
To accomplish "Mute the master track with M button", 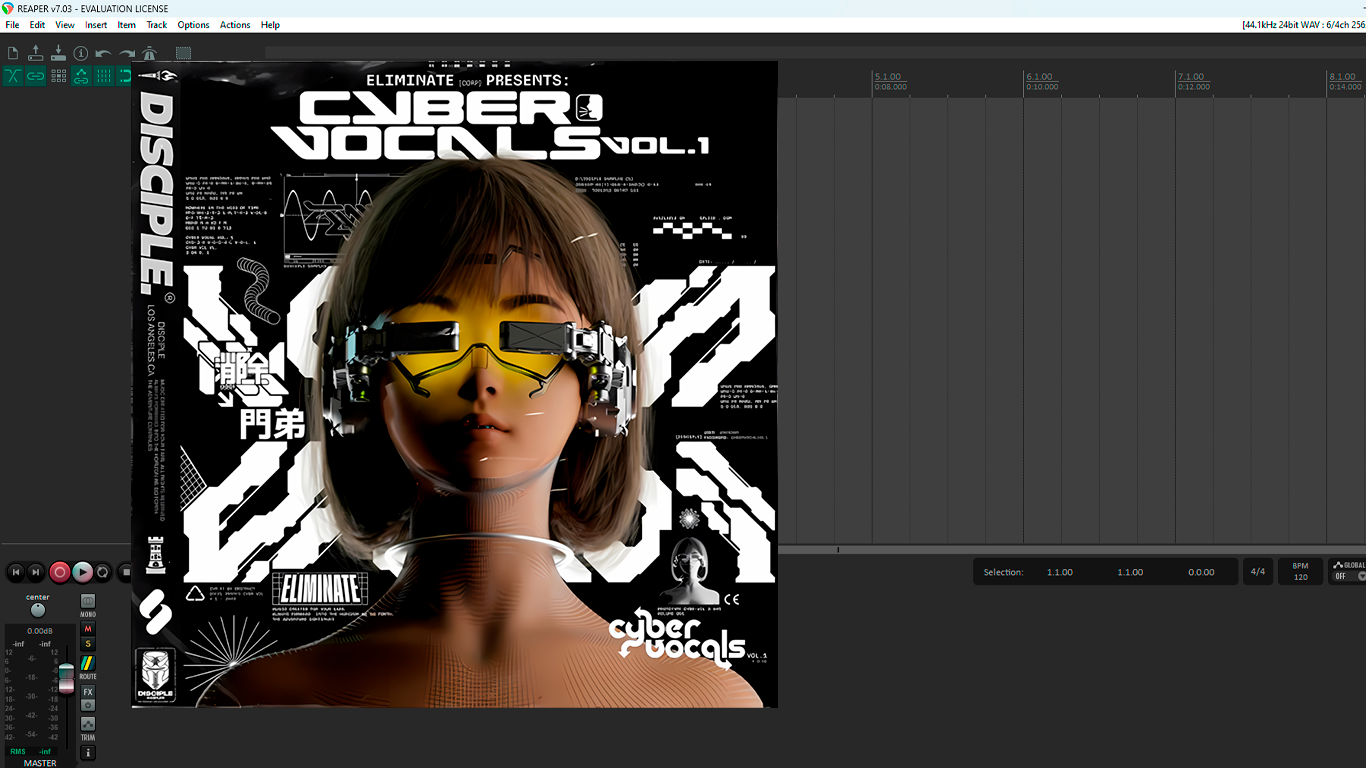I will click(x=88, y=629).
